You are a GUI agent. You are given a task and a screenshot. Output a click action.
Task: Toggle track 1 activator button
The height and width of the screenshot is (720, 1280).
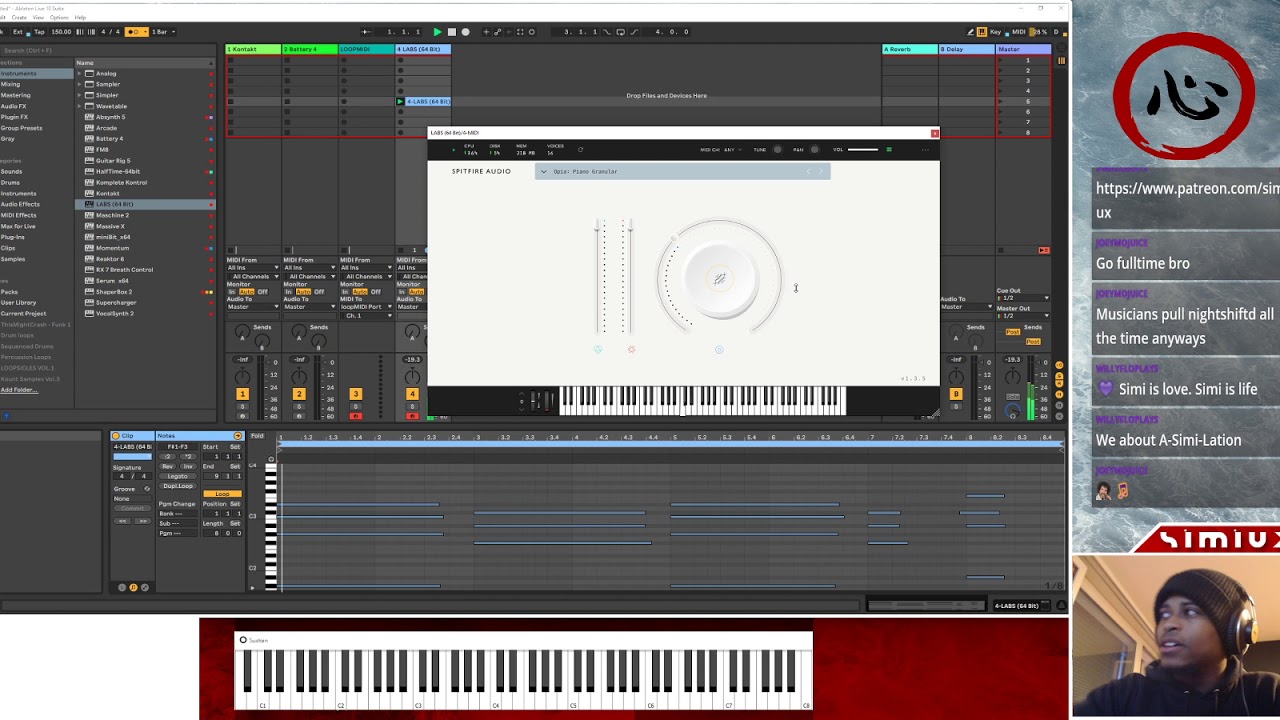(x=242, y=394)
